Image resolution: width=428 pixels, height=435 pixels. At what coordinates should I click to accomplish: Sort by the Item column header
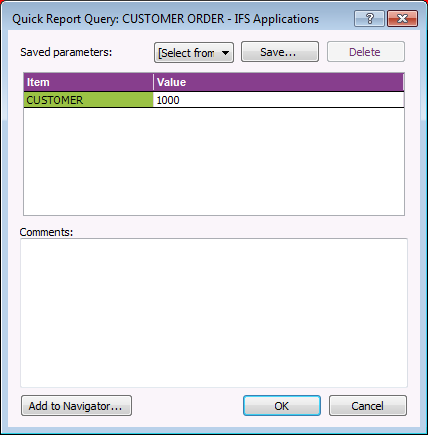coord(88,82)
